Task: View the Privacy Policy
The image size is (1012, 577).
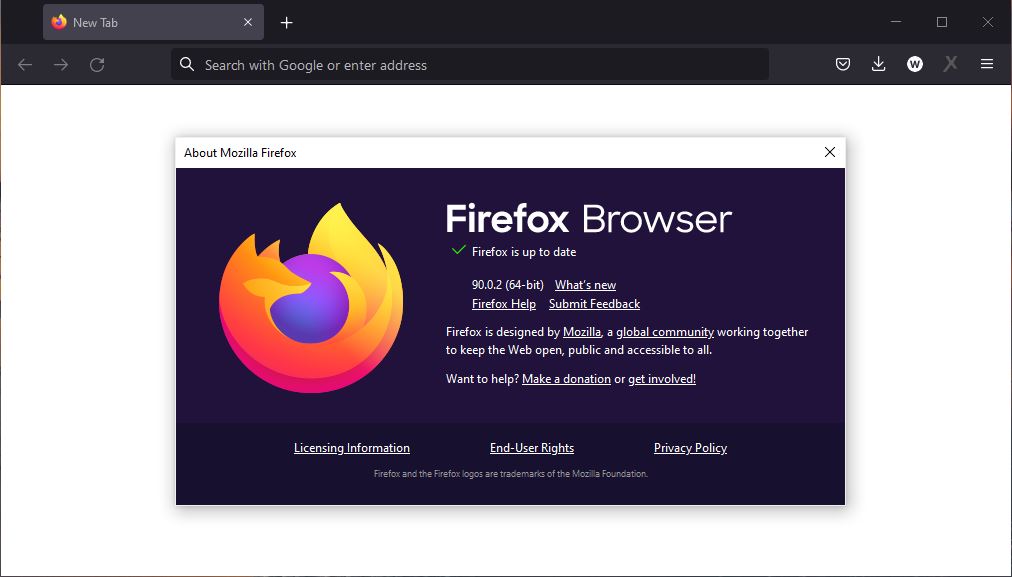Action: click(690, 447)
